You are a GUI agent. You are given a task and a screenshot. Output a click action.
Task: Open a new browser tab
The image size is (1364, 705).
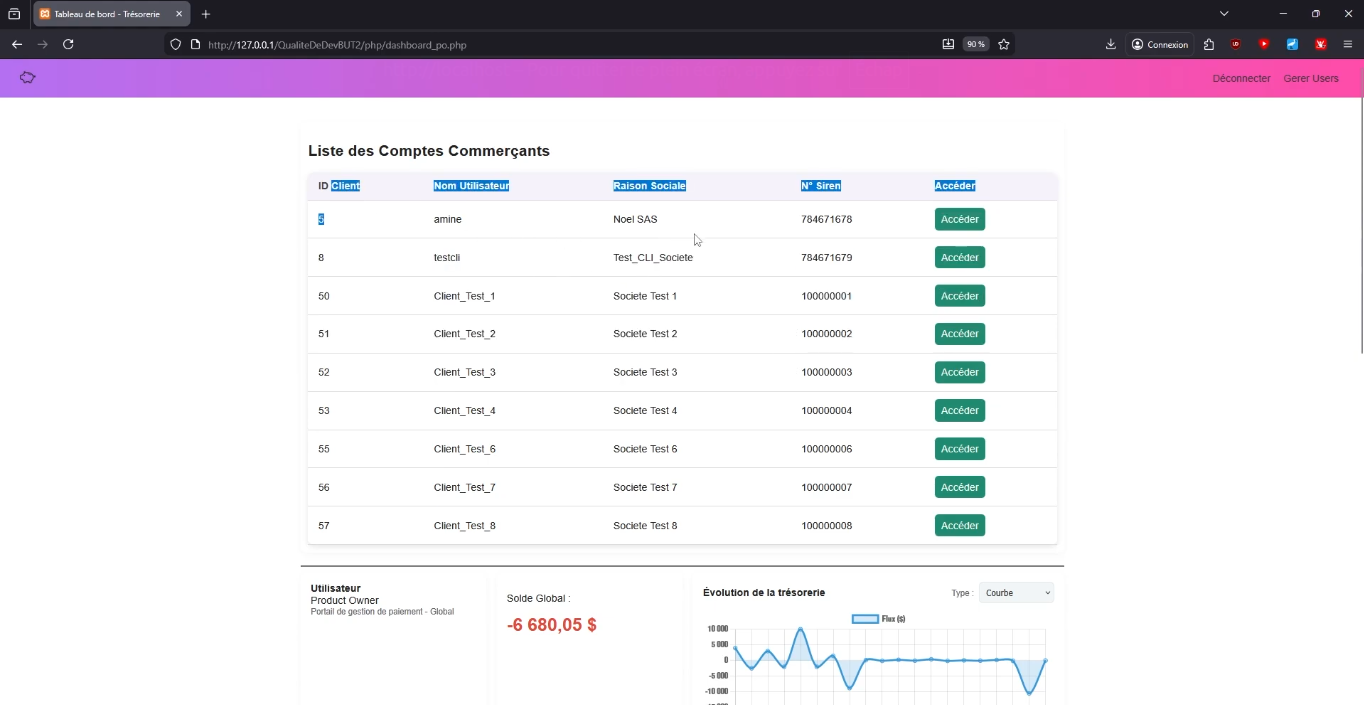tap(206, 14)
